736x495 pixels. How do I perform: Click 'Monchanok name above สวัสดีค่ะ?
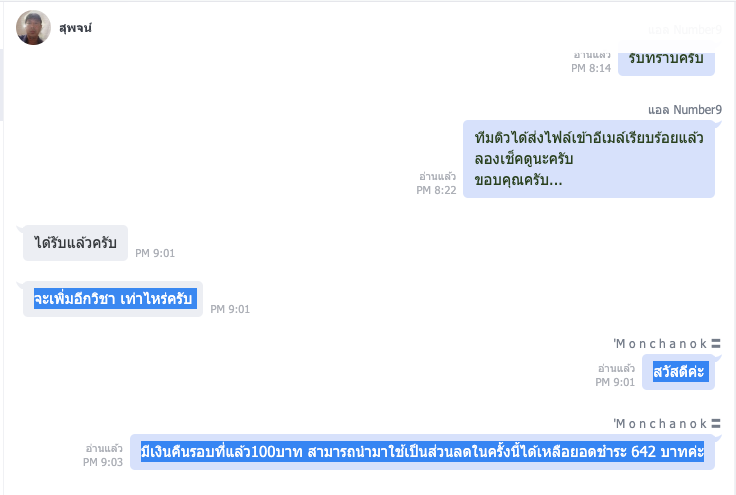[x=660, y=344]
